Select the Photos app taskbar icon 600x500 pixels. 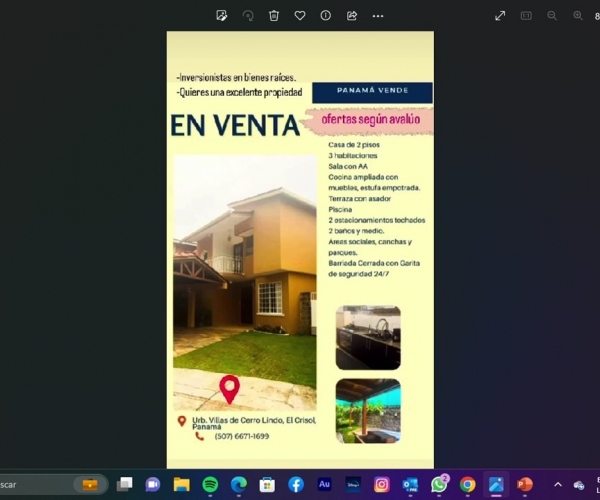(496, 485)
